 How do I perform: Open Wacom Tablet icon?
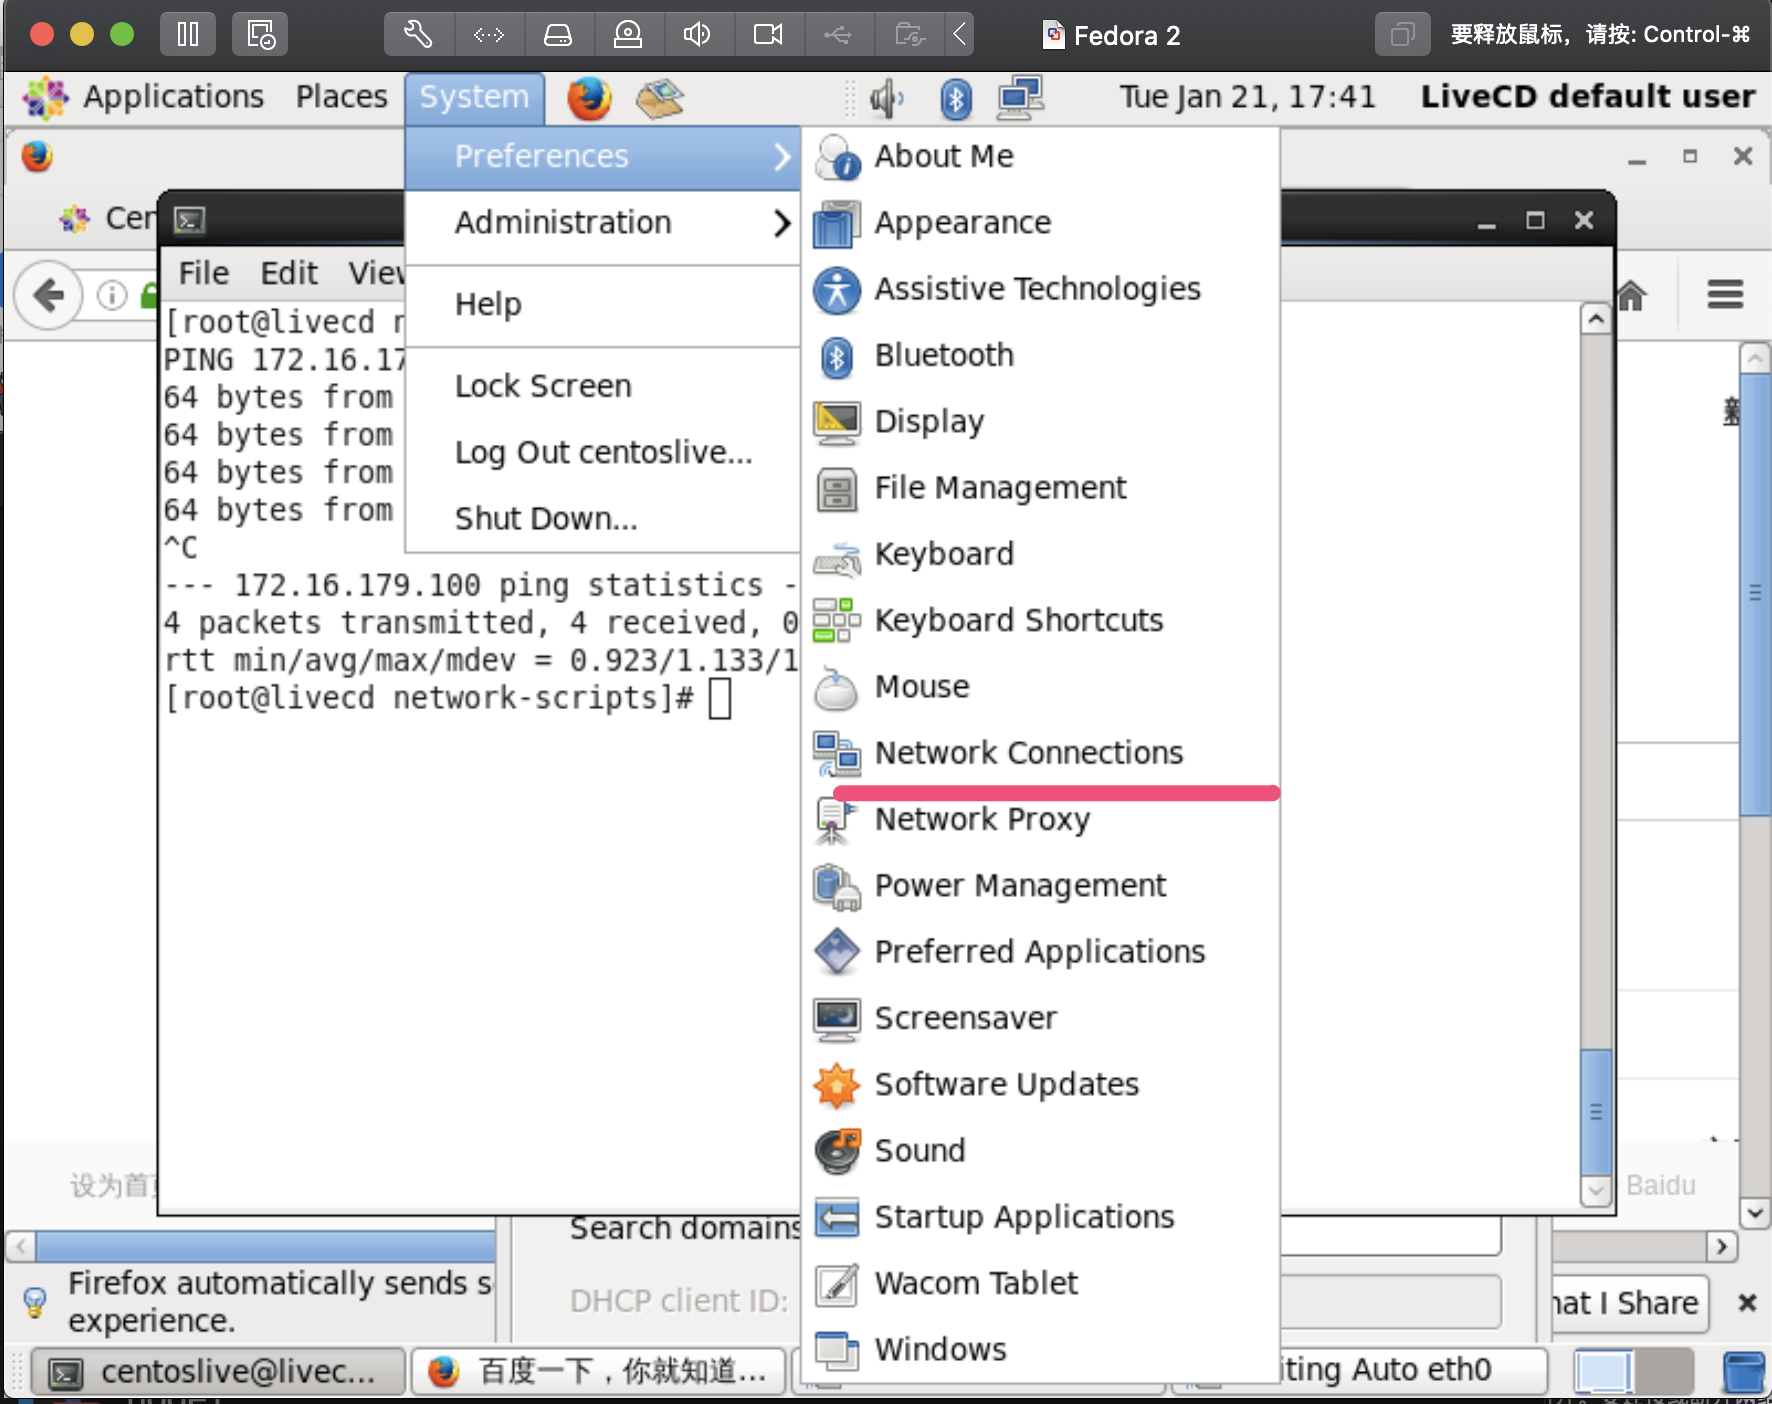[837, 1283]
